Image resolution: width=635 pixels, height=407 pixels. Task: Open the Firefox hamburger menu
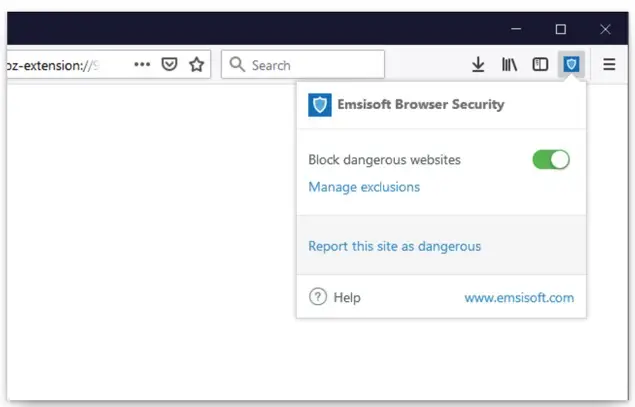point(609,64)
